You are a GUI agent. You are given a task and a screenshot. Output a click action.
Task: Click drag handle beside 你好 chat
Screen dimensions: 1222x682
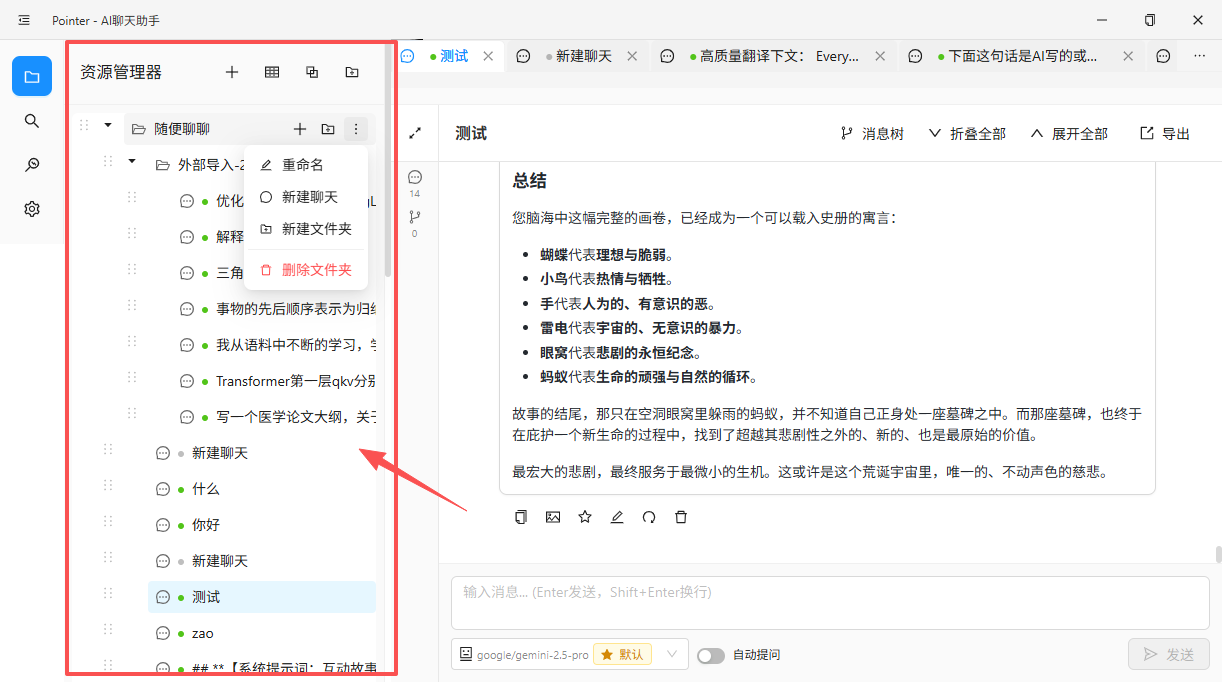108,521
